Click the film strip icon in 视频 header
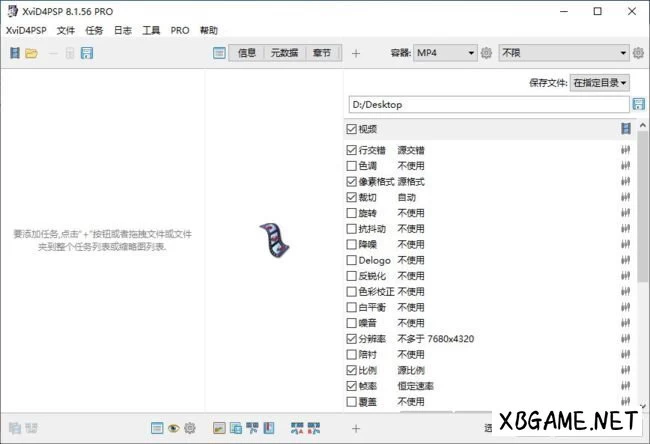 pos(625,129)
